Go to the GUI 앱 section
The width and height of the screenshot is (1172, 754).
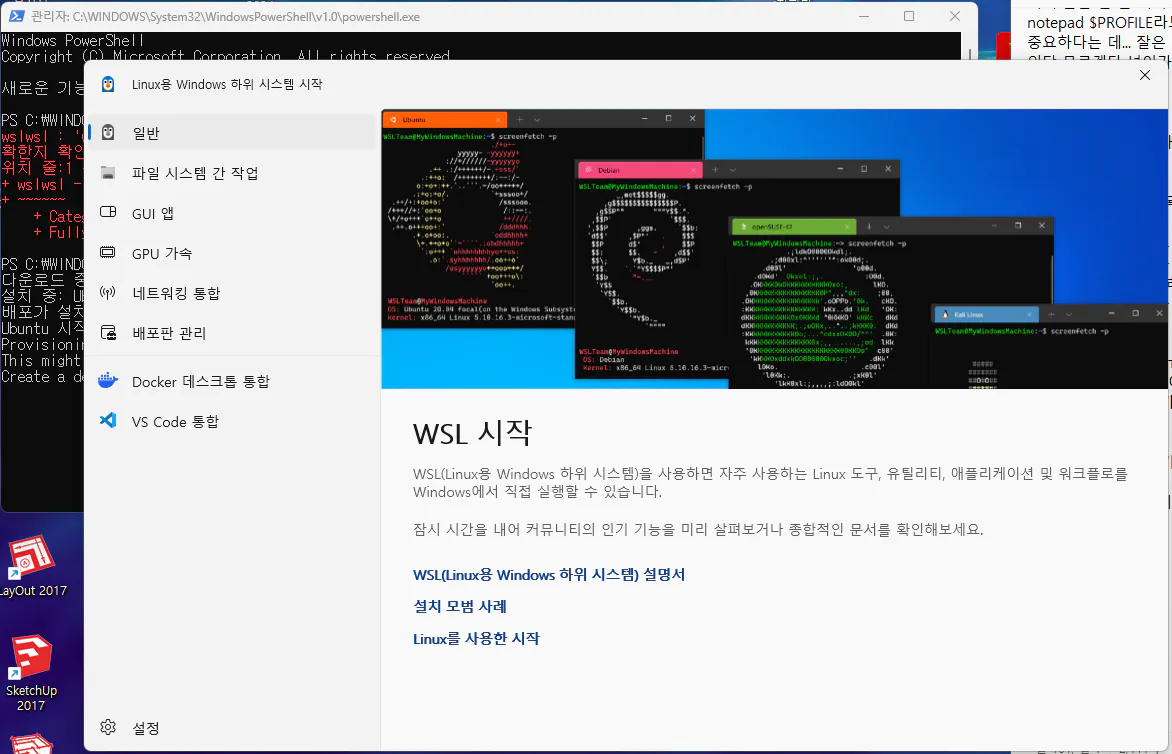[x=232, y=213]
